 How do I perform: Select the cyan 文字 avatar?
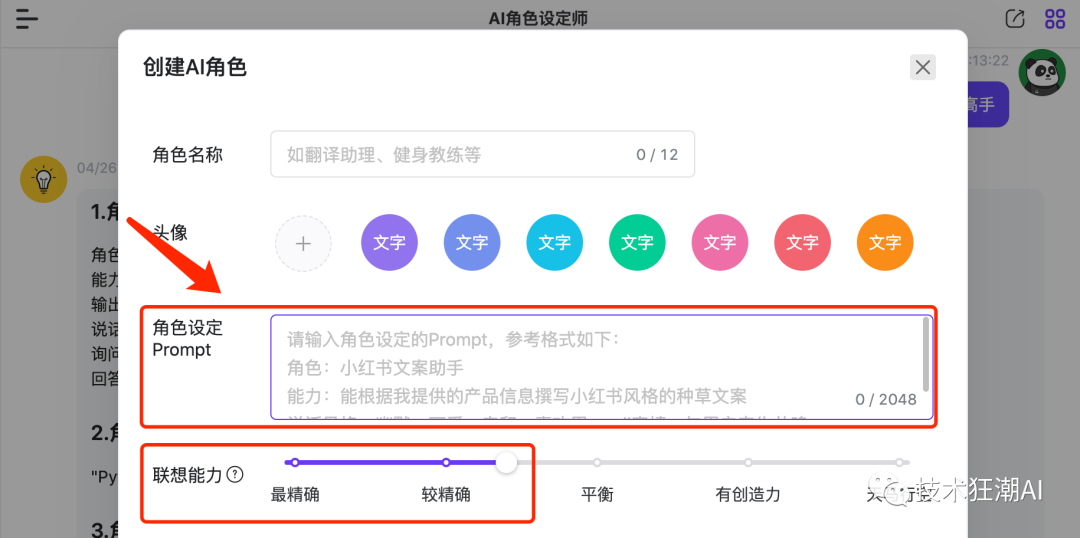554,242
